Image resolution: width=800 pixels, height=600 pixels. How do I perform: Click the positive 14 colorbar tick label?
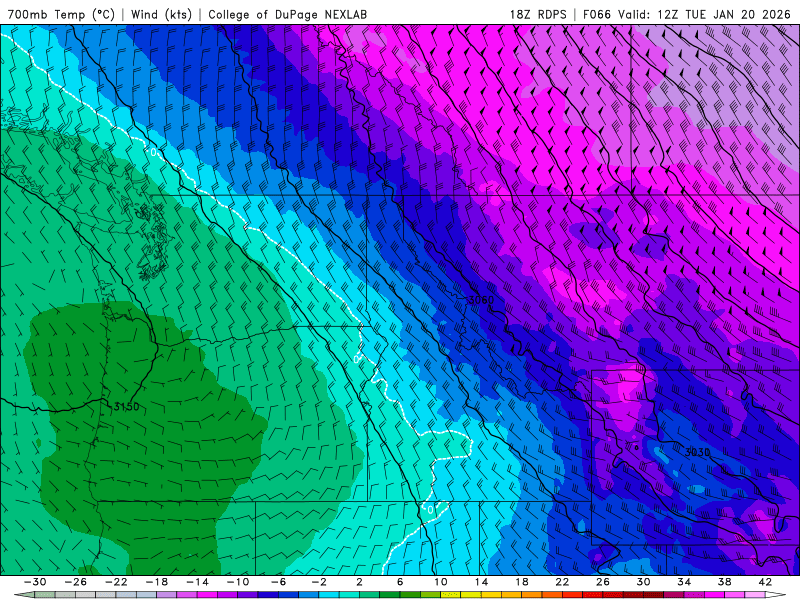[482, 582]
